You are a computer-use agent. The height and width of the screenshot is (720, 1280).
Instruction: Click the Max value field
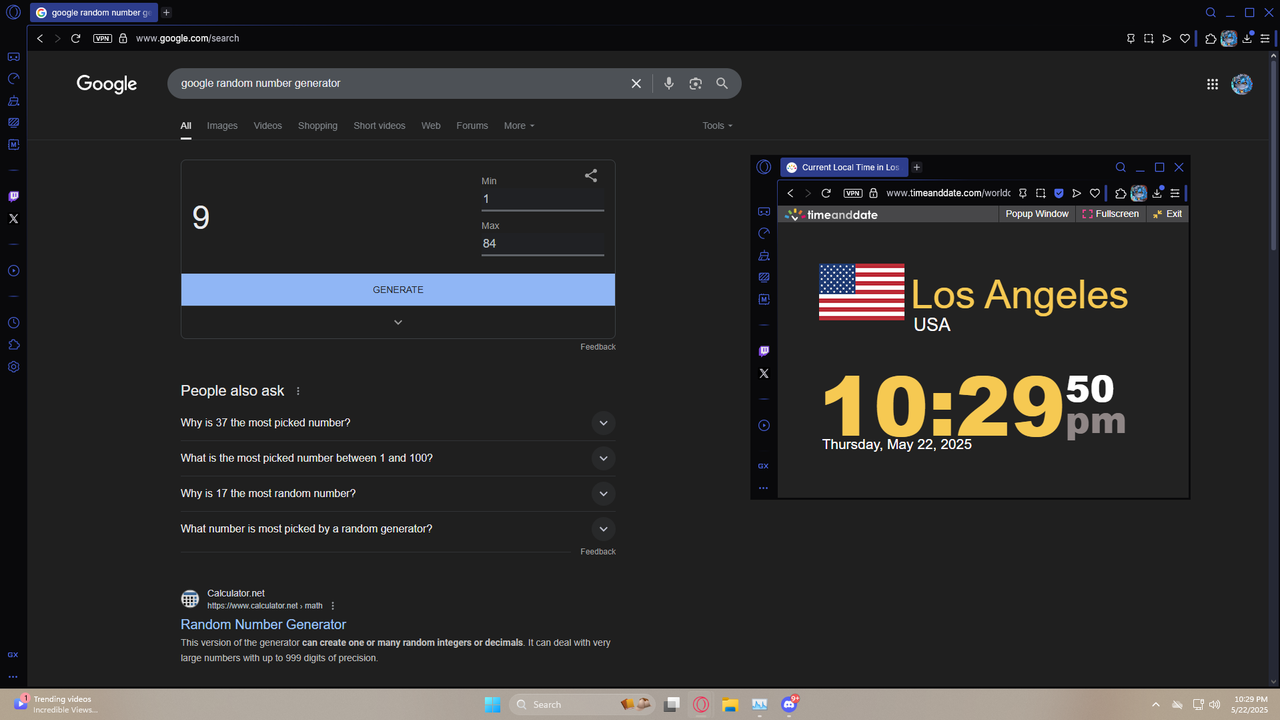[x=542, y=243]
